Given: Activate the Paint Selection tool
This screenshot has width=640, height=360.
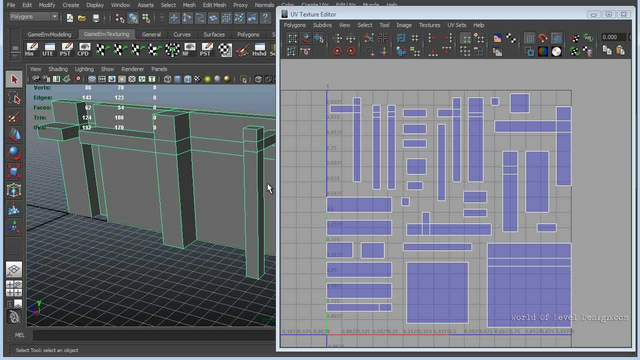Looking at the screenshot, I should point(14,117).
